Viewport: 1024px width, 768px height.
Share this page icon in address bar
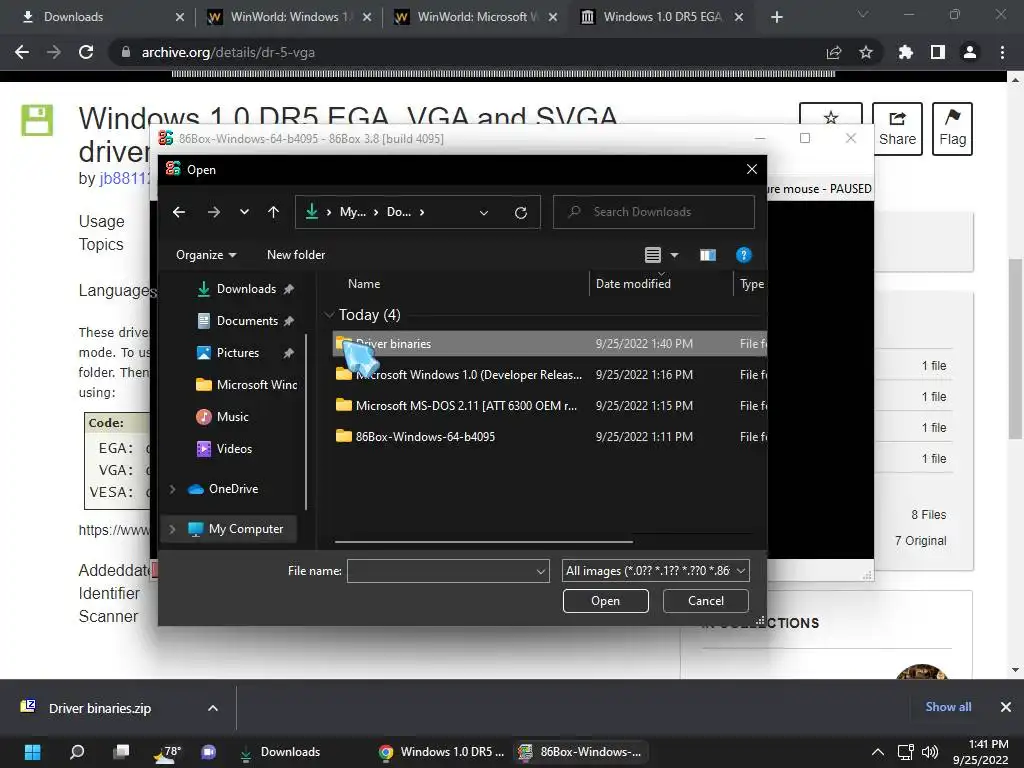(834, 52)
